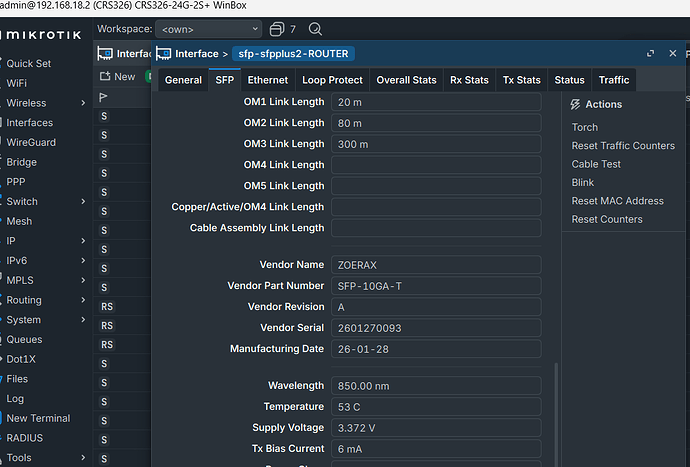Open Interfaces menu item

point(29,123)
